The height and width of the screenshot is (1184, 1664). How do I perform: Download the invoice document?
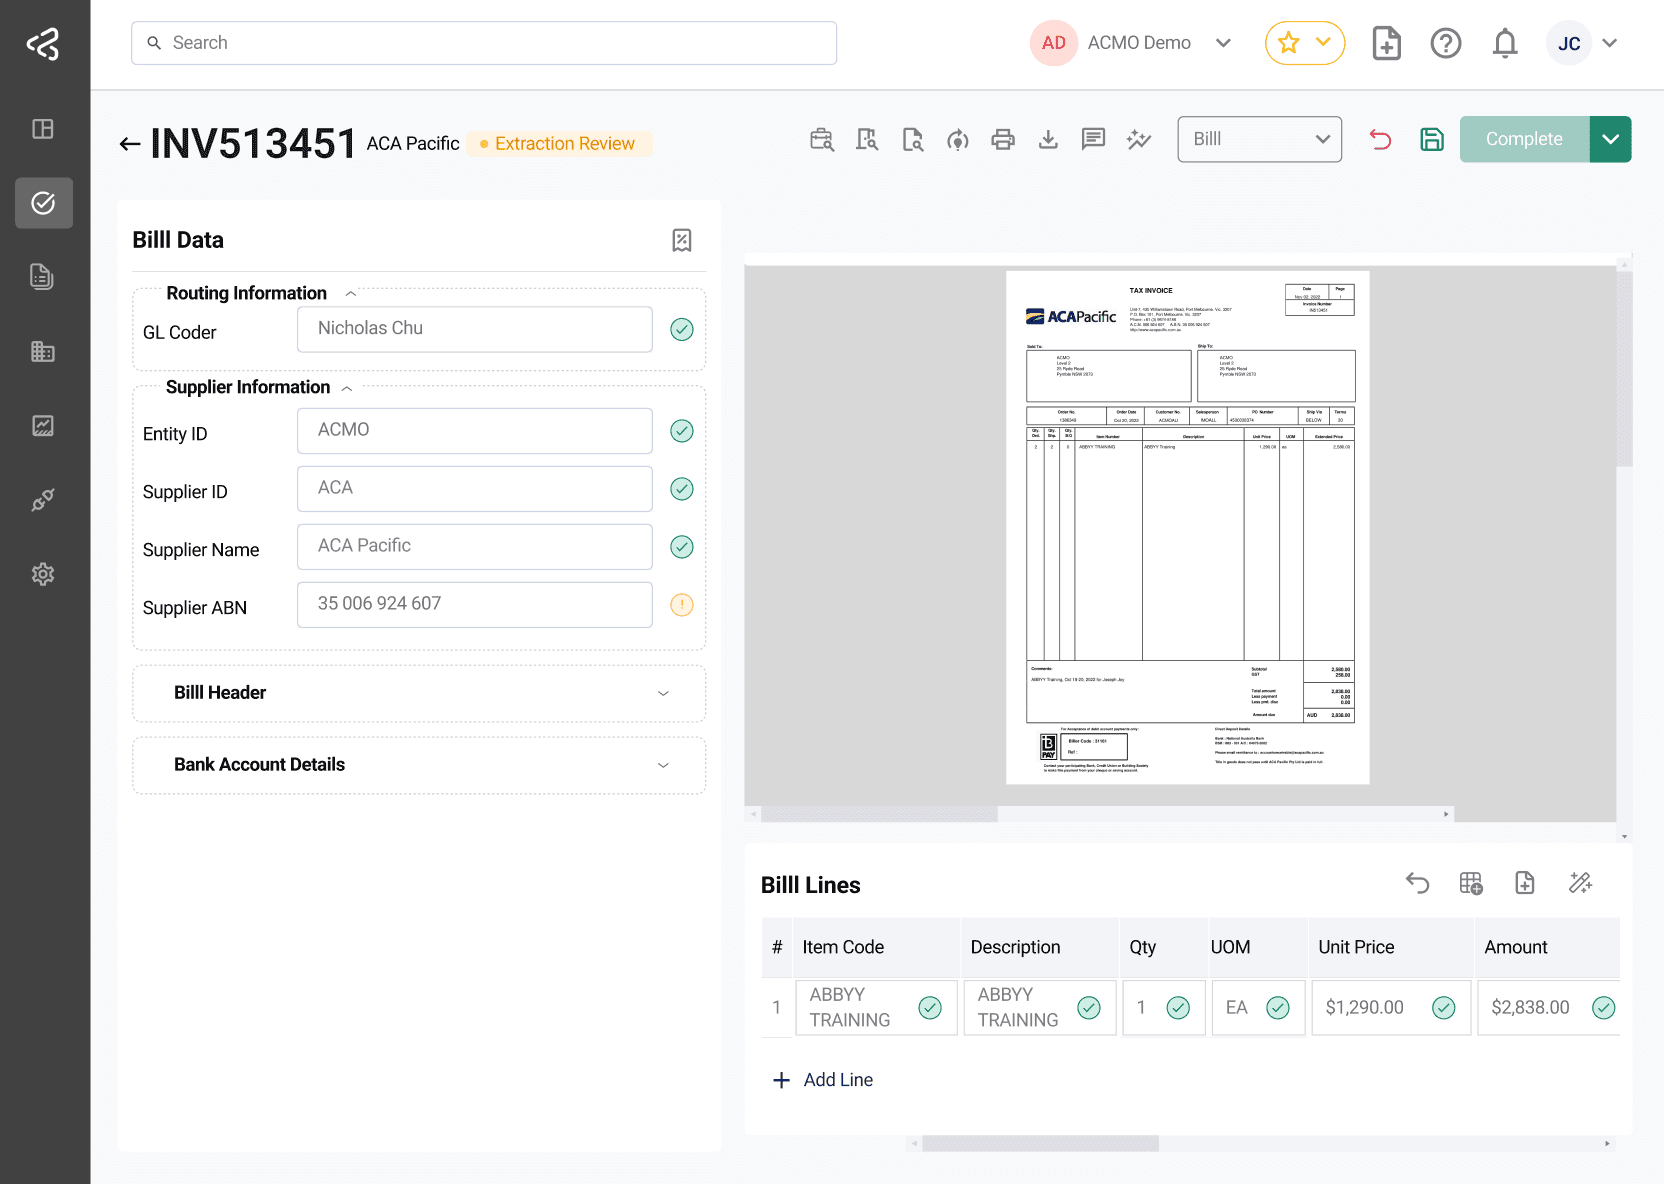pyautogui.click(x=1048, y=139)
